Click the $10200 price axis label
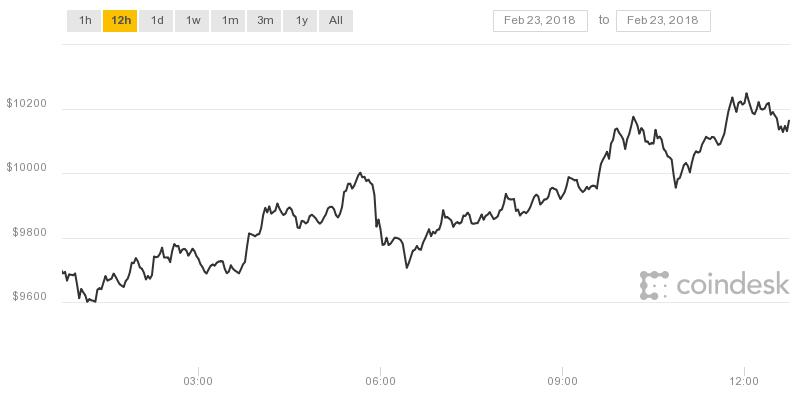 click(27, 104)
